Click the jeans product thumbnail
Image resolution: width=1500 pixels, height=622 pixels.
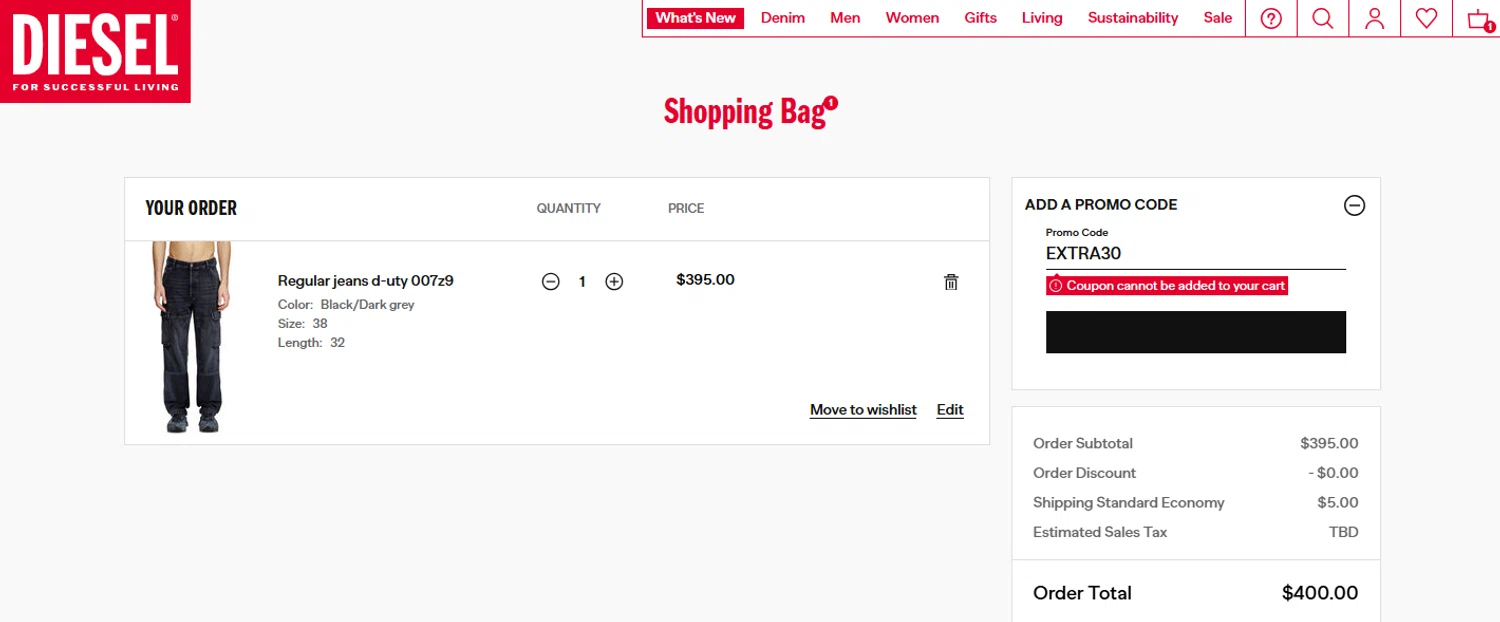click(x=192, y=337)
